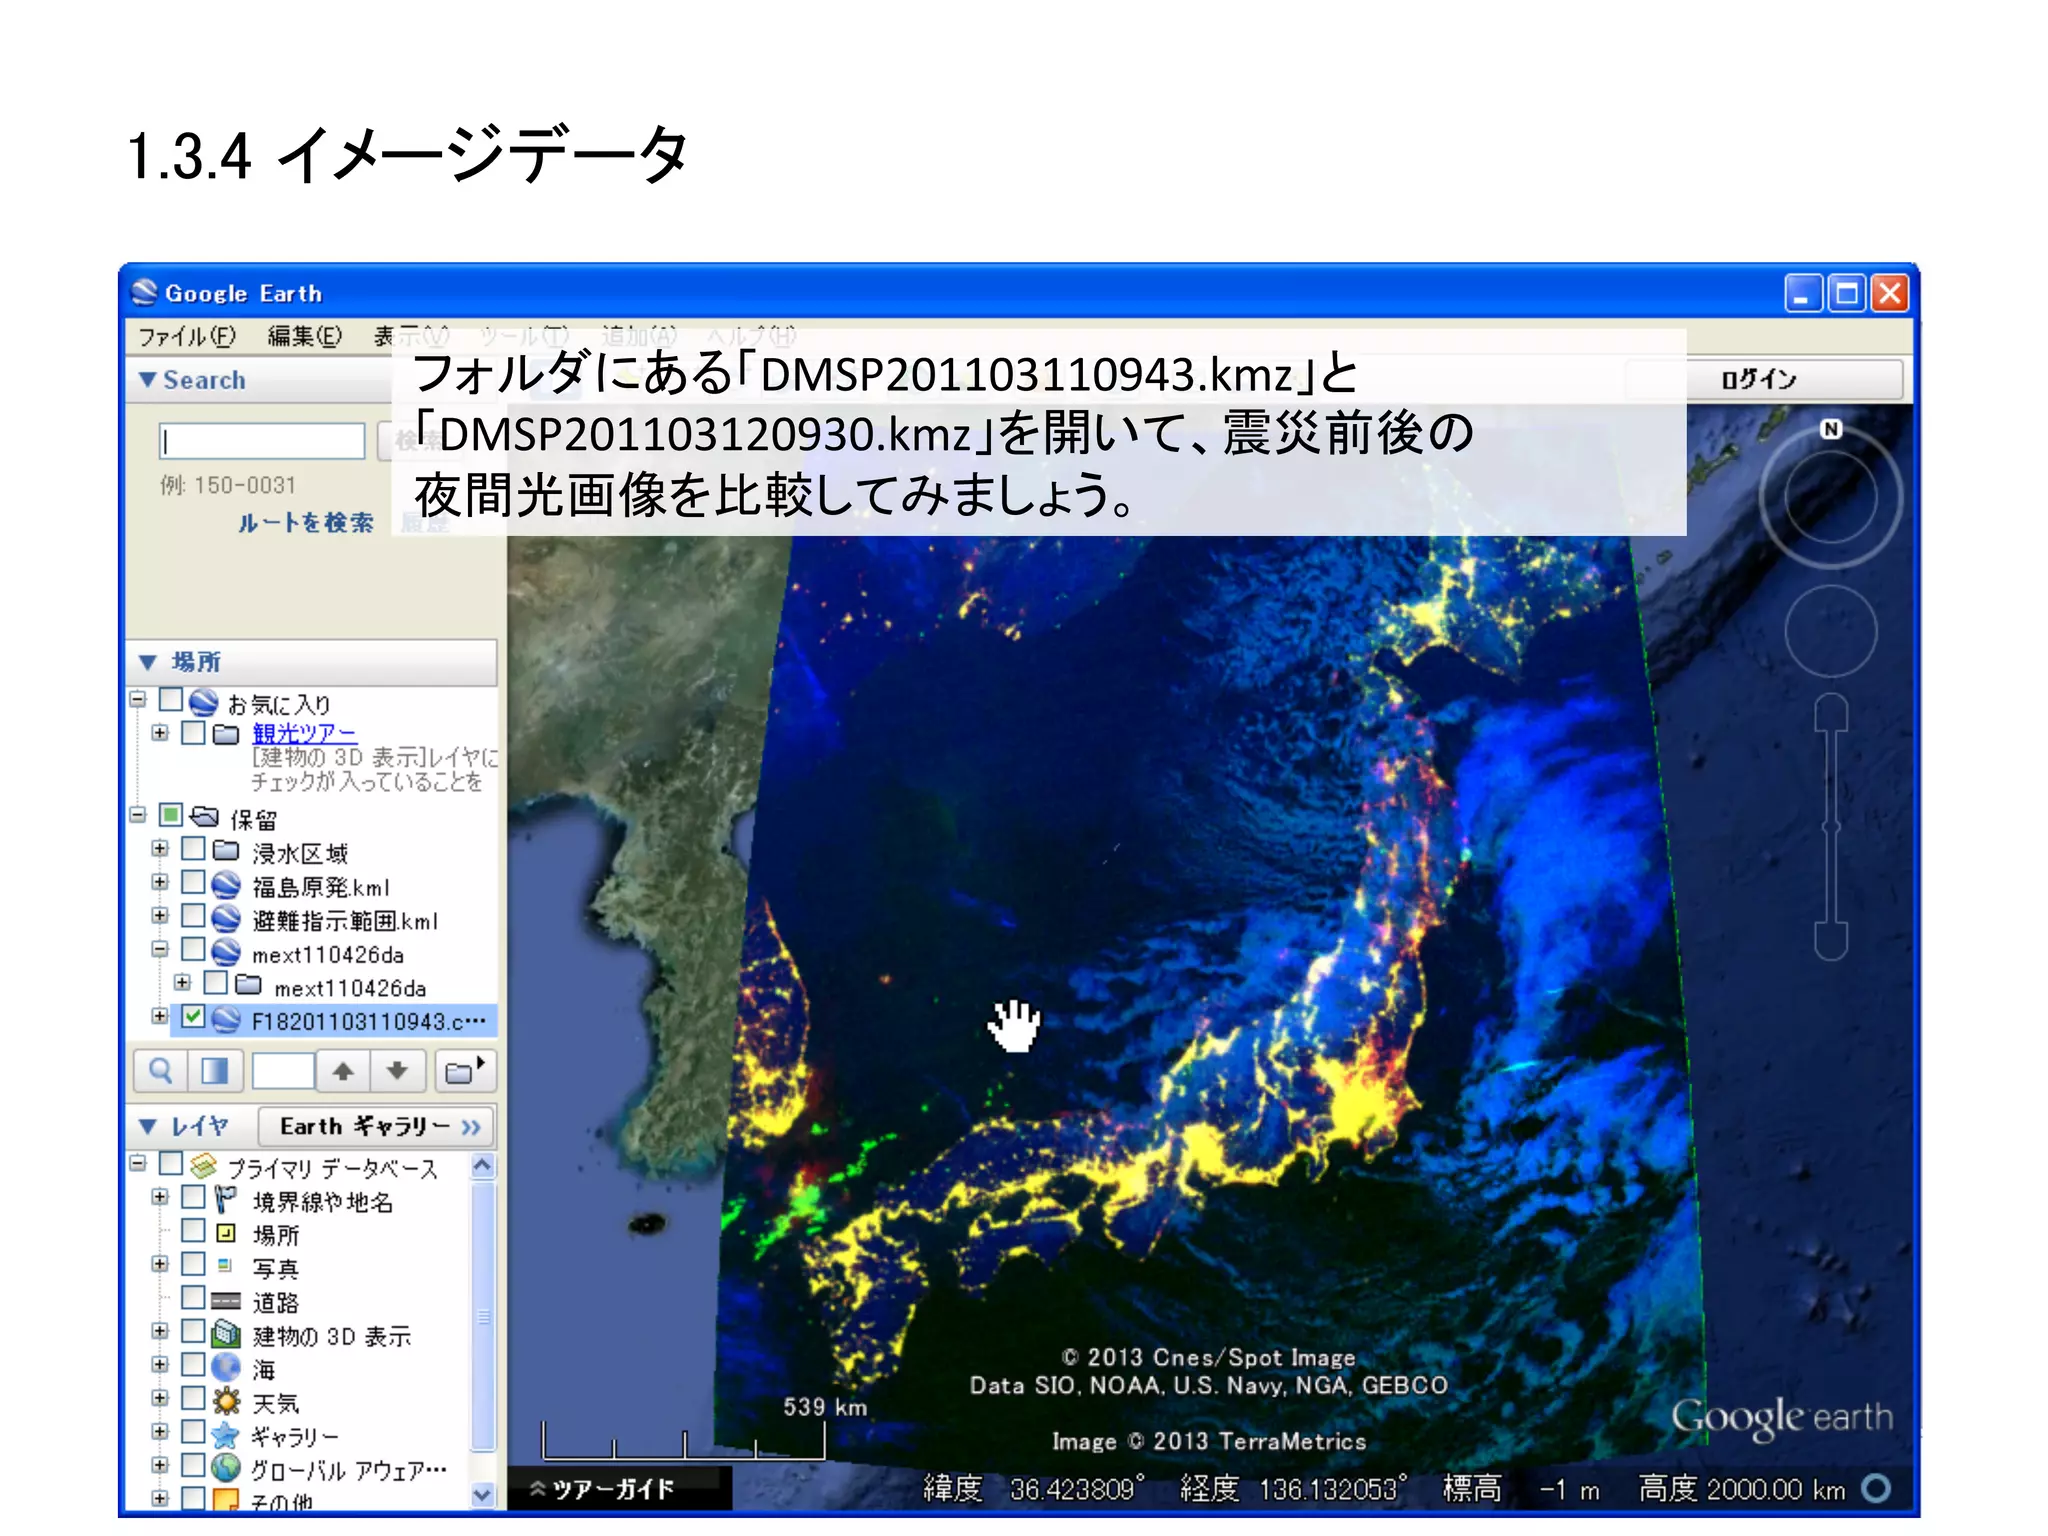This screenshot has width=2048, height=1536.
Task: Click the add folder icon in places toolbar
Action: coord(463,1071)
